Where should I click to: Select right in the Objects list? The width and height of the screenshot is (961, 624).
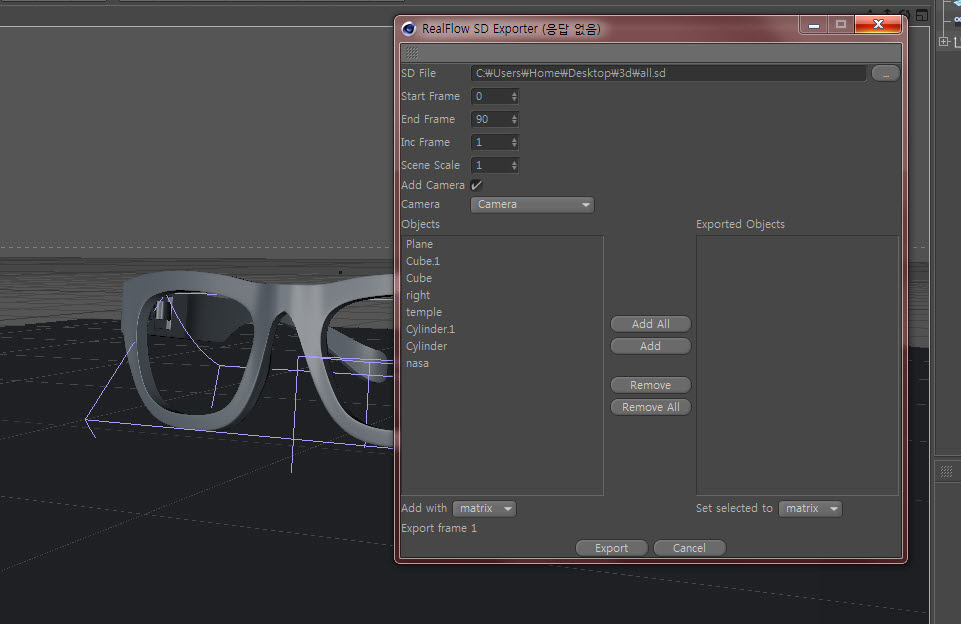pos(418,295)
